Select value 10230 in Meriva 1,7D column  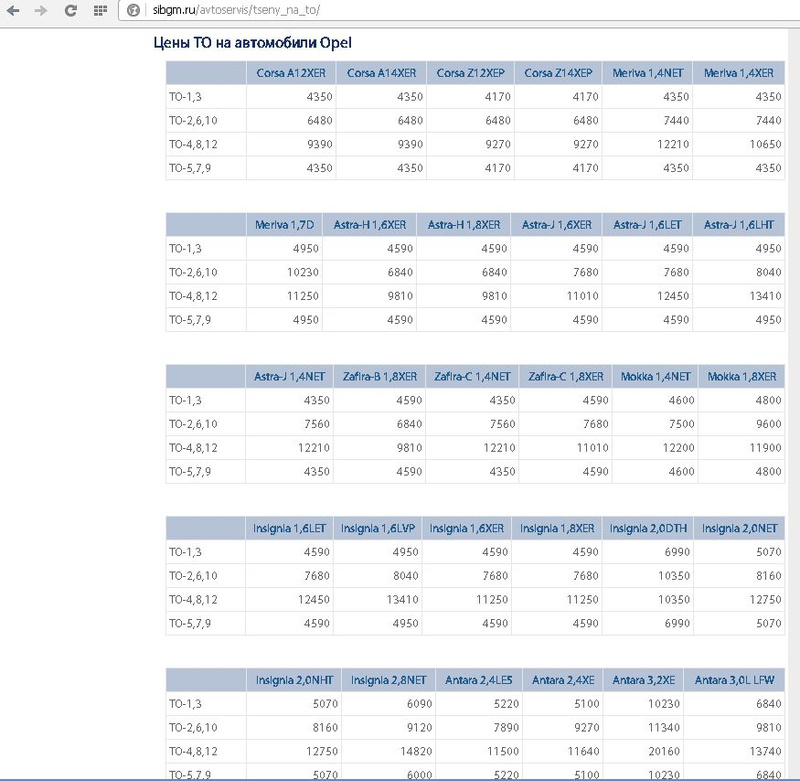click(x=303, y=272)
